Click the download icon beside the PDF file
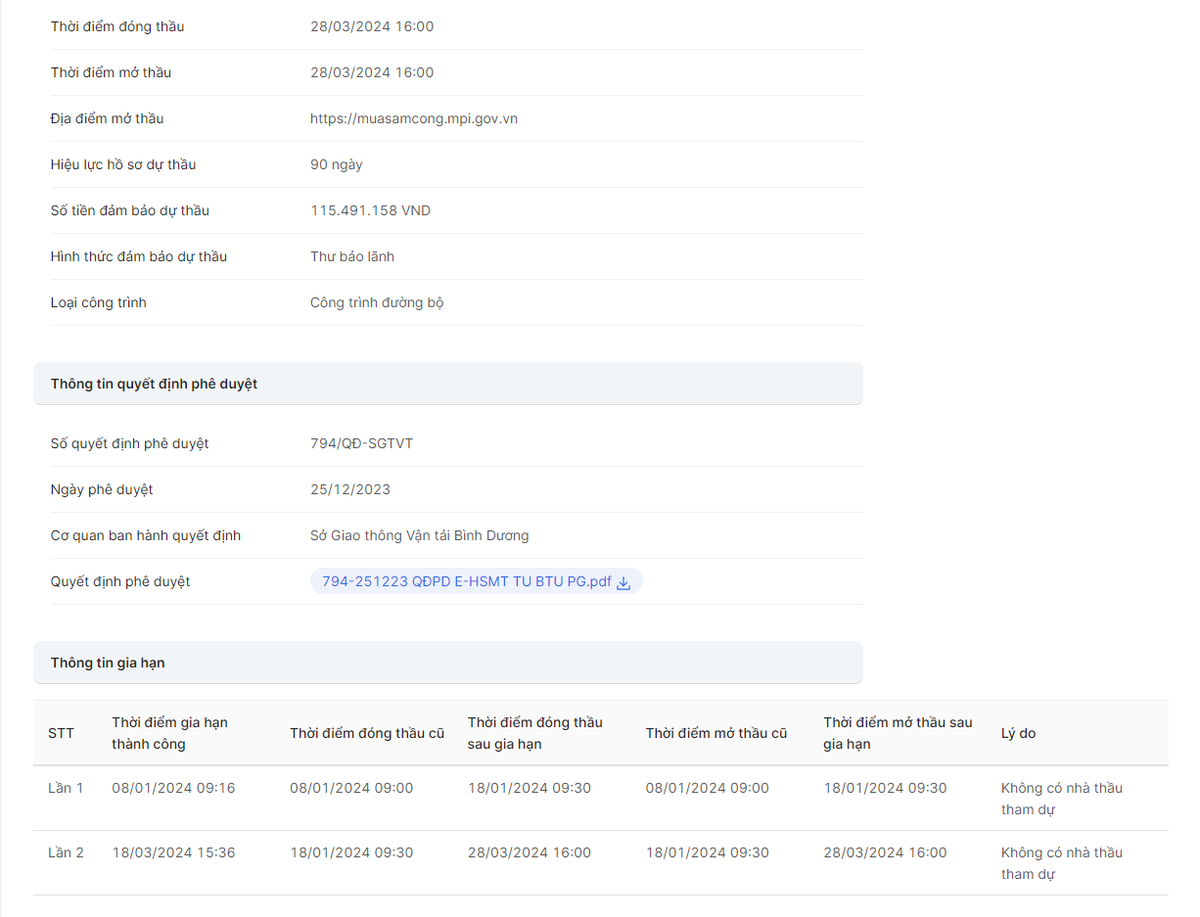The width and height of the screenshot is (1200, 917). click(624, 583)
